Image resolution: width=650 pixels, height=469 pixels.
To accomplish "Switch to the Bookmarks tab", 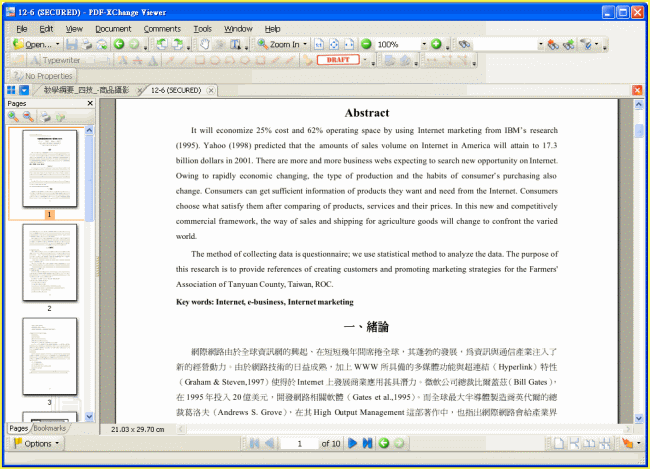I will [50, 428].
